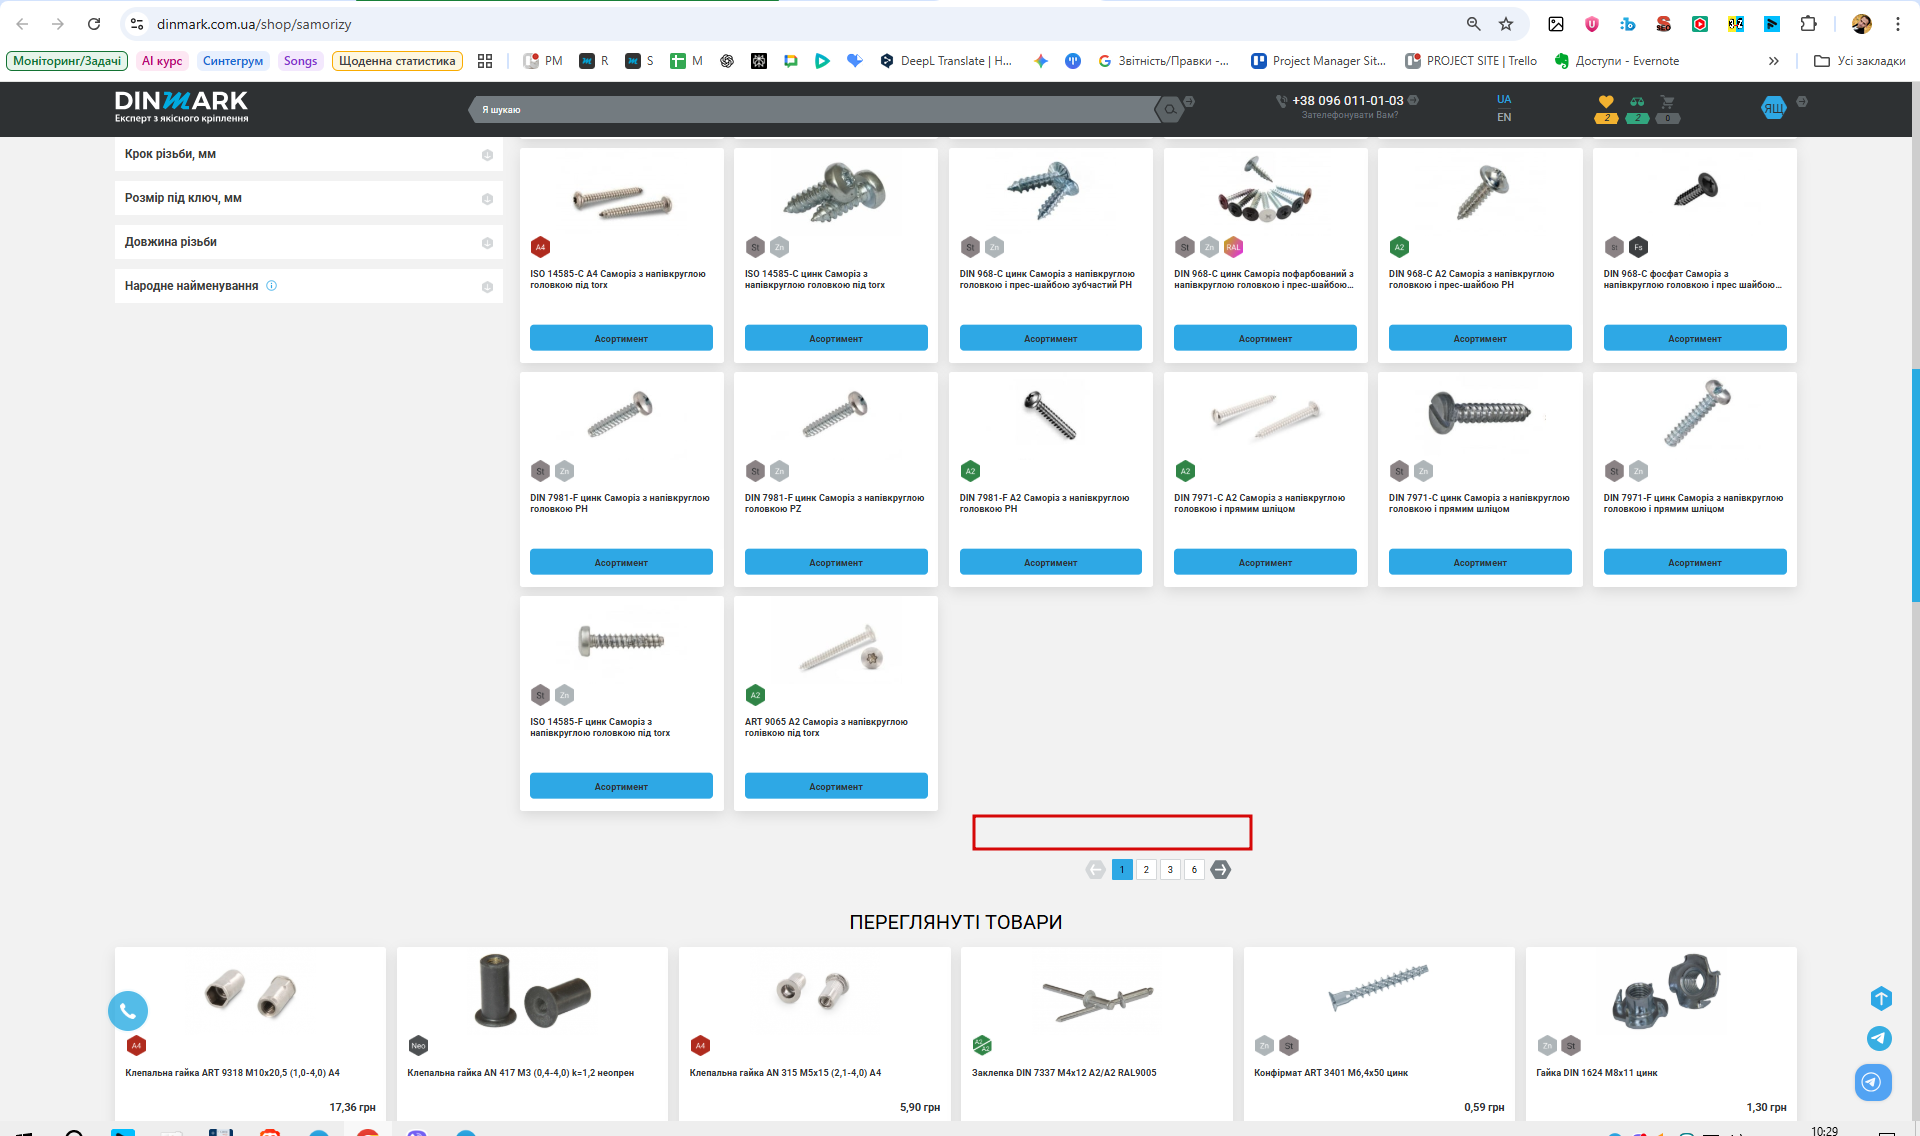This screenshot has height=1136, width=1920.
Task: Open the Конфірмат ART 3401 product thumbnail
Action: click(x=1378, y=986)
